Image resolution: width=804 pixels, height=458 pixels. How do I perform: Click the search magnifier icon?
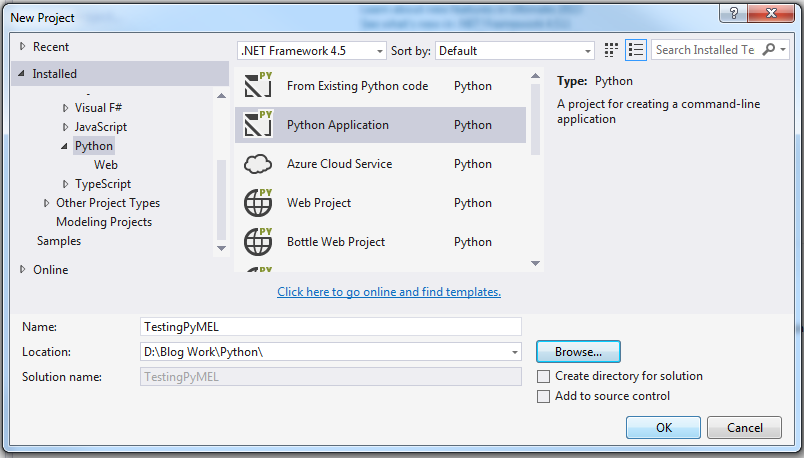(769, 50)
